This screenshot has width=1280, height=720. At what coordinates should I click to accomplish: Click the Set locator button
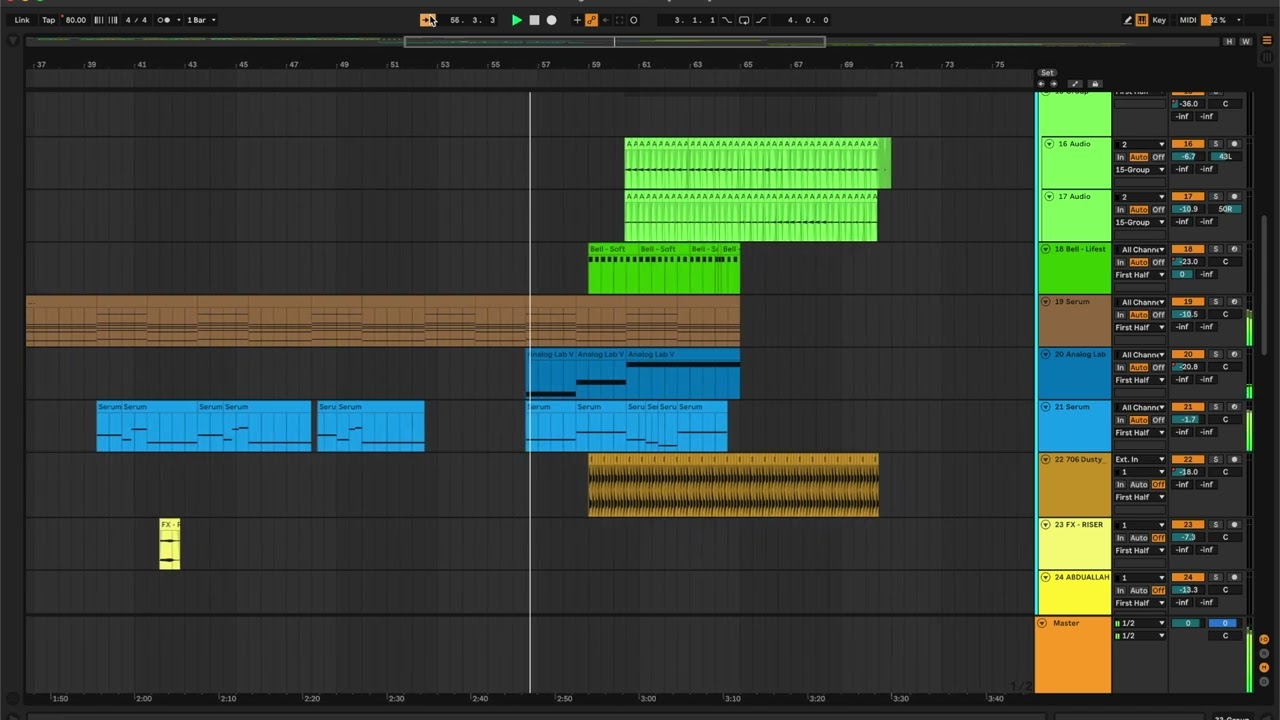(x=1047, y=73)
